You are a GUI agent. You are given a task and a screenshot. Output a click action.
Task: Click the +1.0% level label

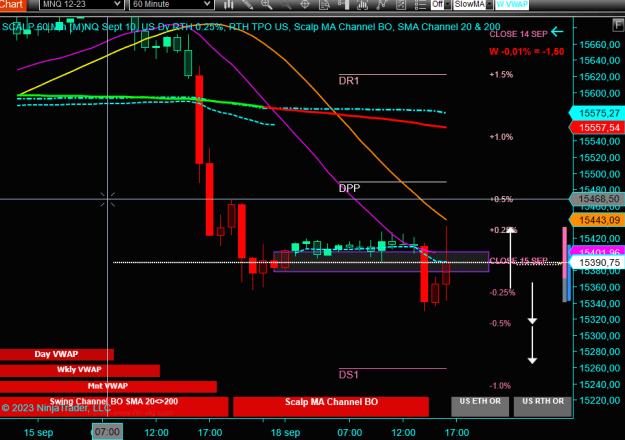point(501,137)
